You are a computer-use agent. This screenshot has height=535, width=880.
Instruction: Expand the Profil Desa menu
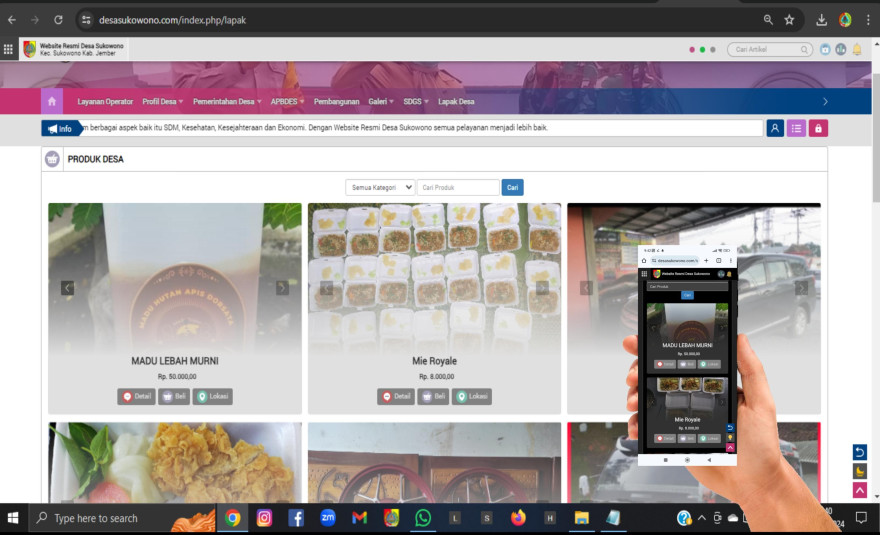click(162, 101)
